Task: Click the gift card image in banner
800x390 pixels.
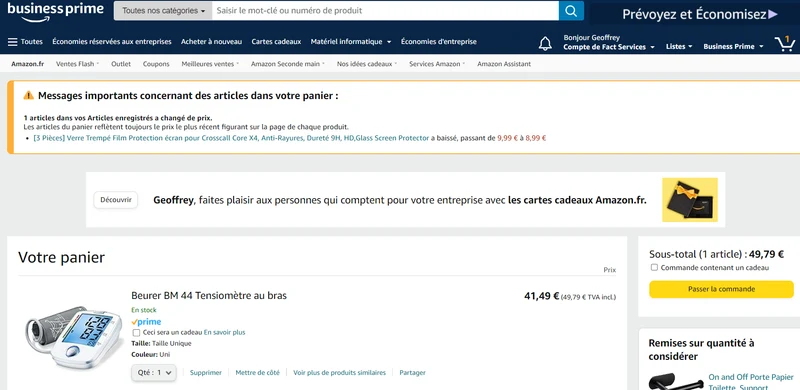Action: [690, 200]
